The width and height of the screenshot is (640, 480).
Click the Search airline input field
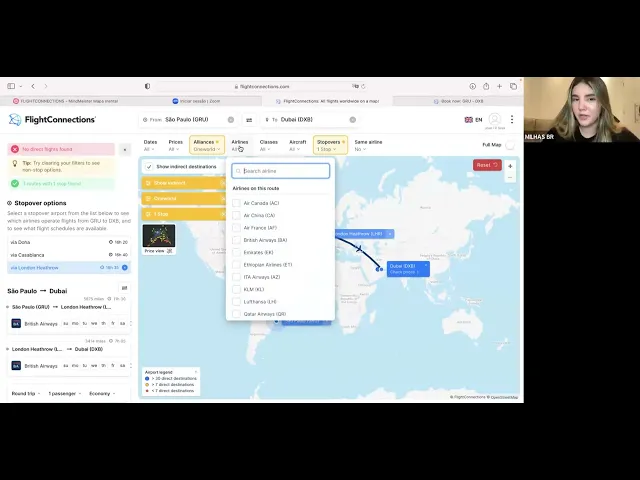[x=281, y=171]
